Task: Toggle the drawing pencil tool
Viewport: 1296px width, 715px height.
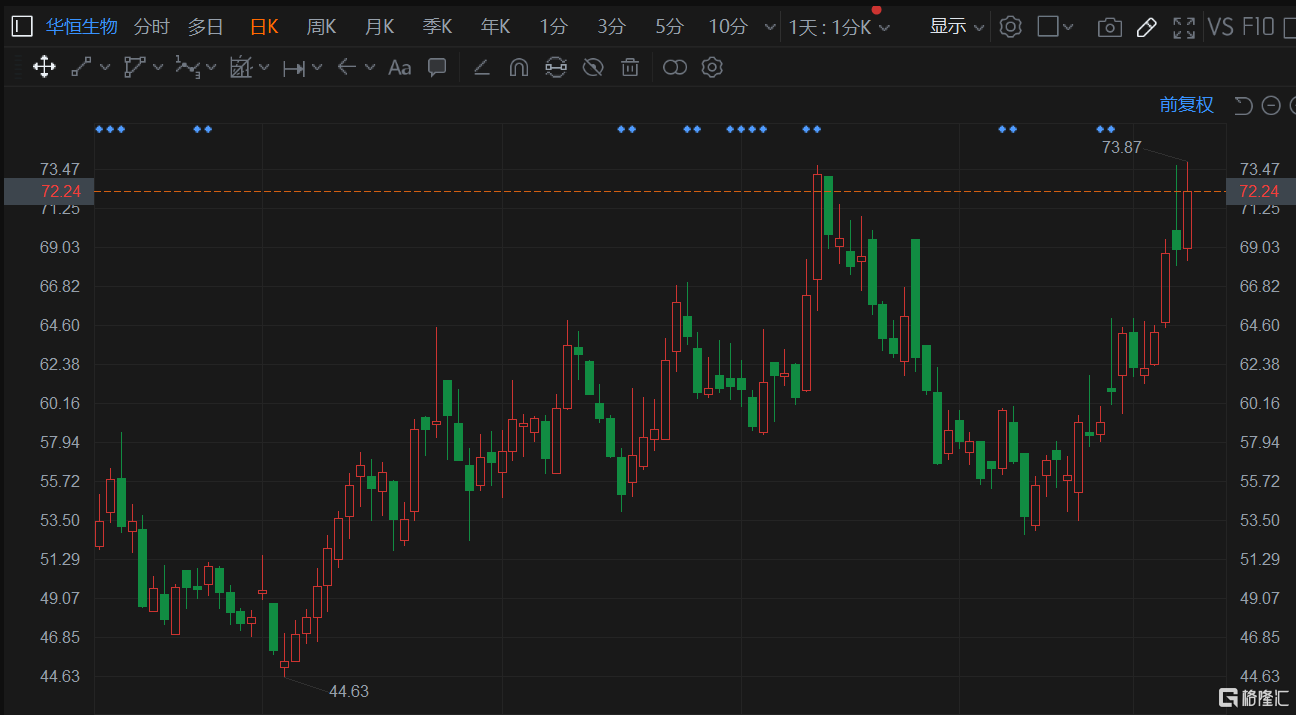Action: point(1147,28)
